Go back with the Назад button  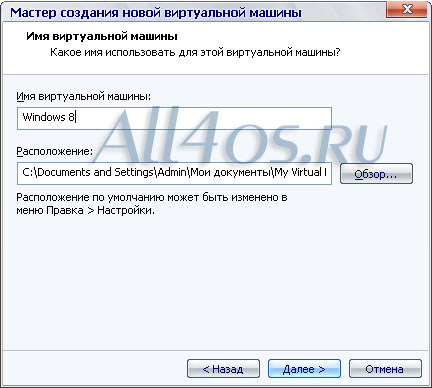point(223,369)
